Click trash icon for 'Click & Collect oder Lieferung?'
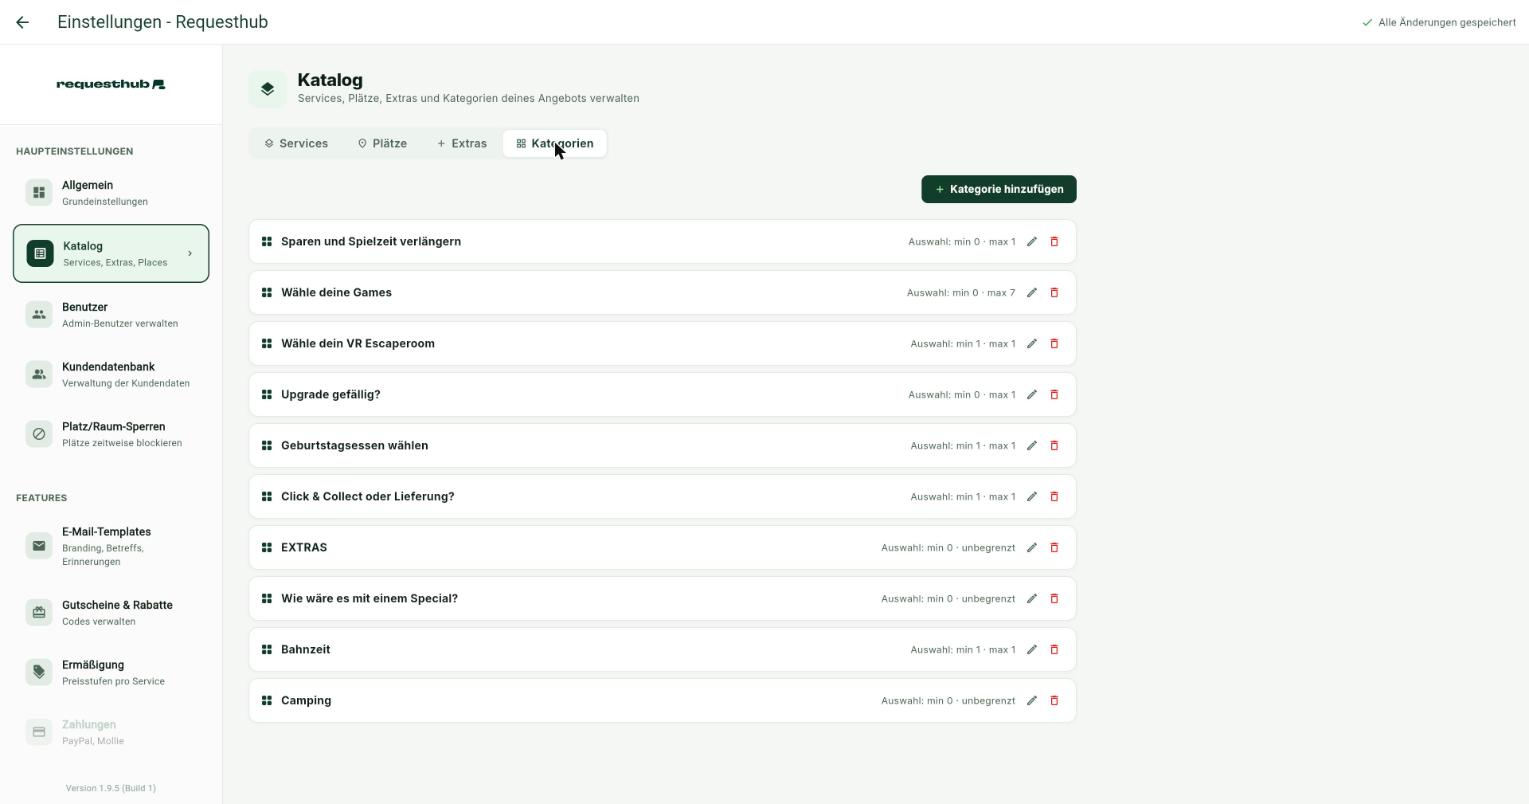This screenshot has width=1529, height=804. coord(1054,497)
